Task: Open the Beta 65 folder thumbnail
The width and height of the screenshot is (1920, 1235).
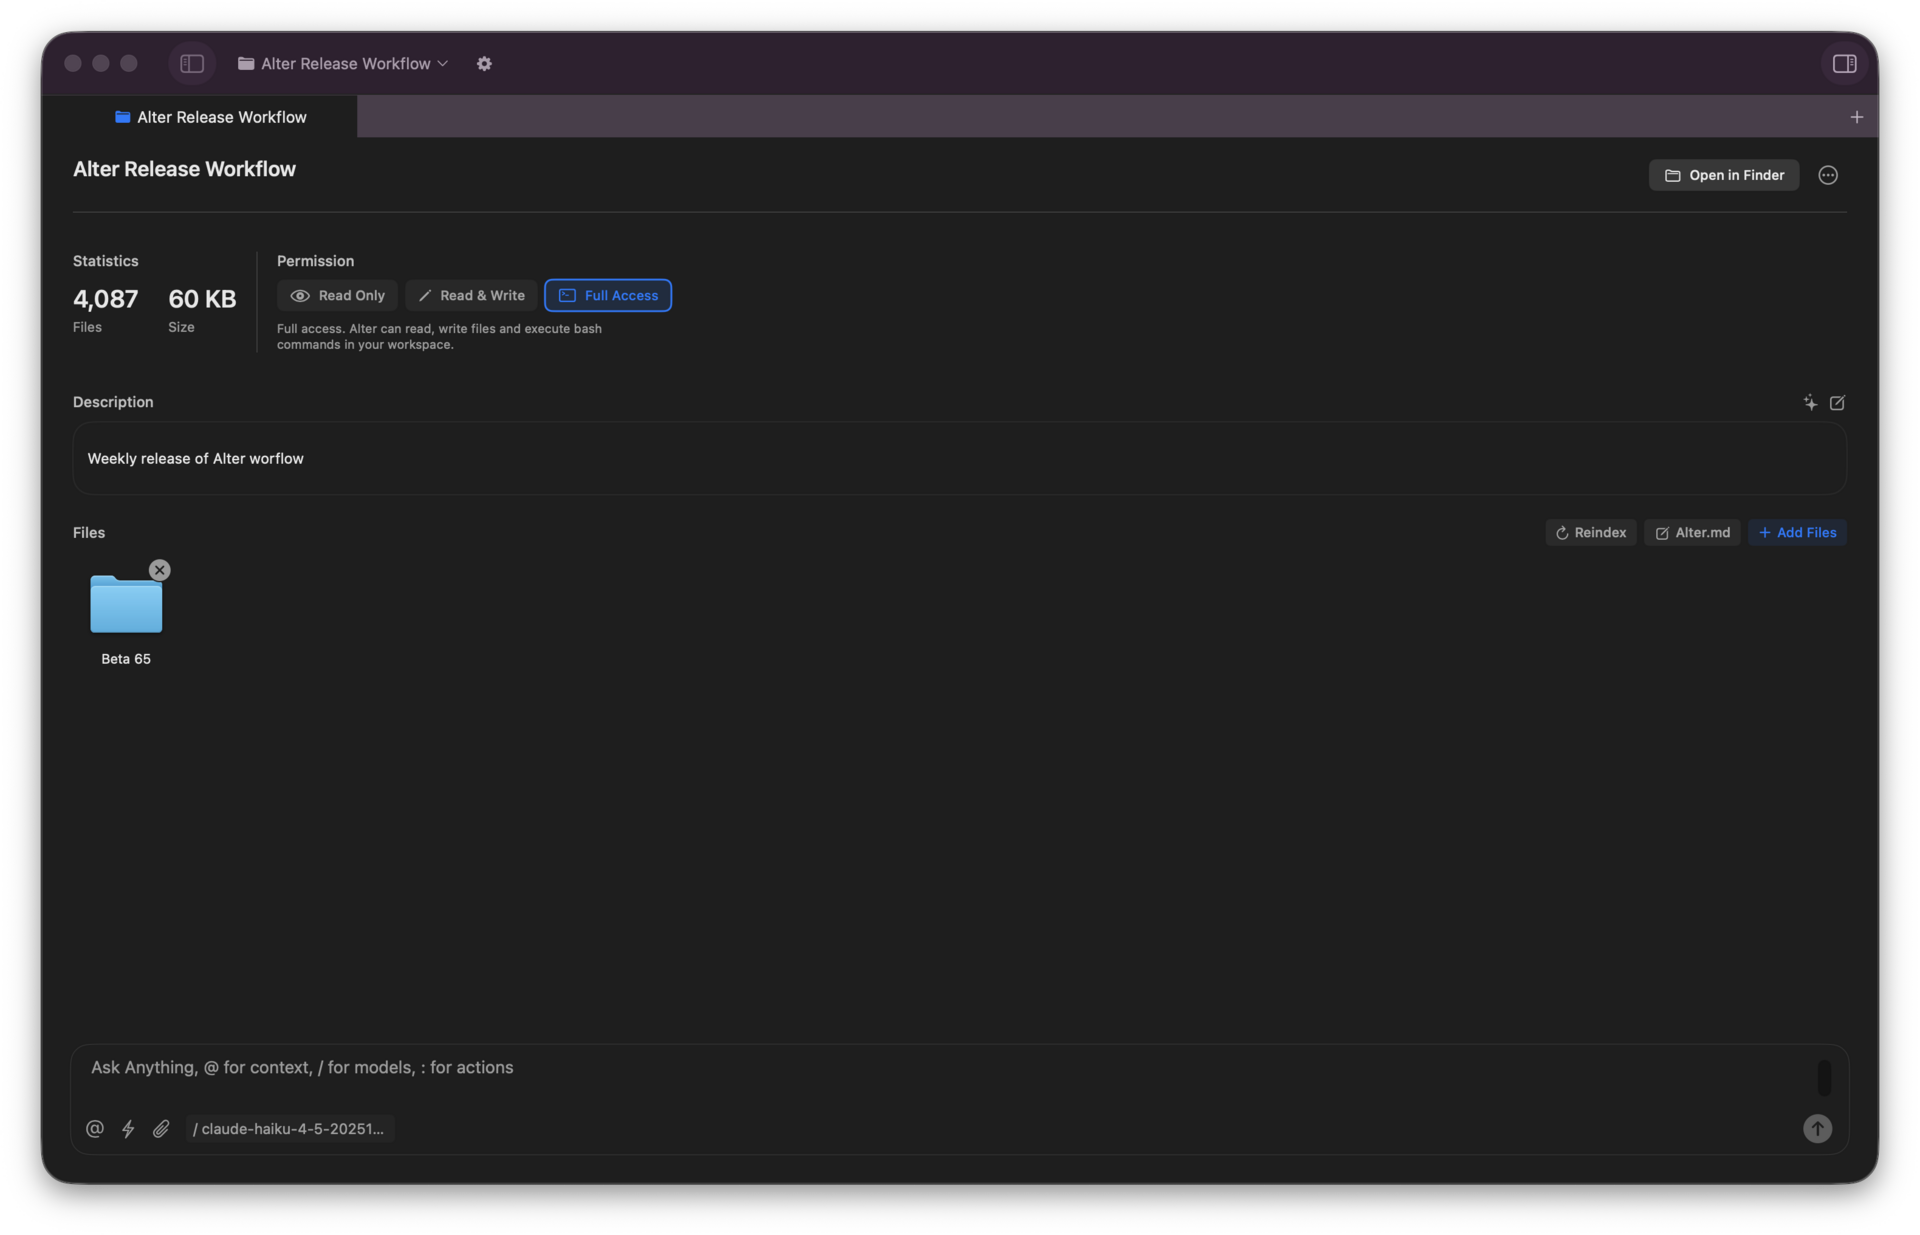Action: click(126, 604)
